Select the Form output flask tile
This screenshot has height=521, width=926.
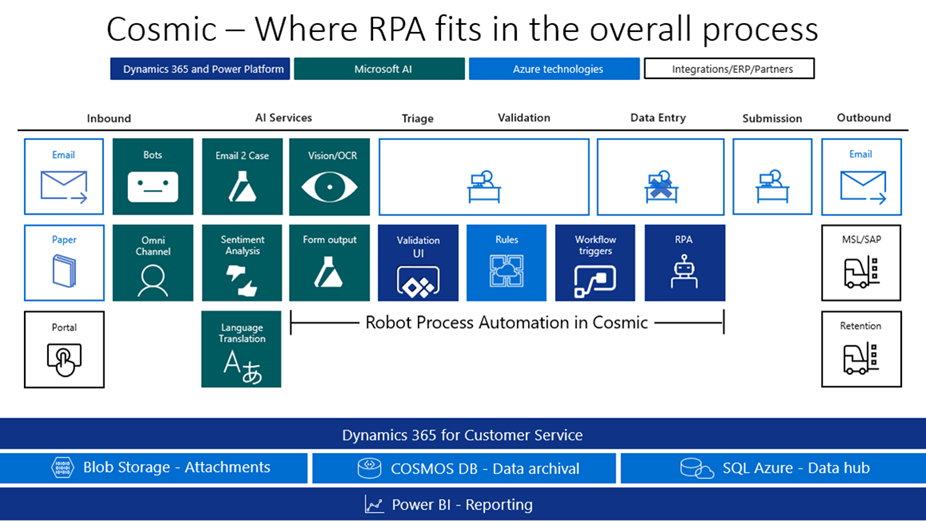point(330,263)
